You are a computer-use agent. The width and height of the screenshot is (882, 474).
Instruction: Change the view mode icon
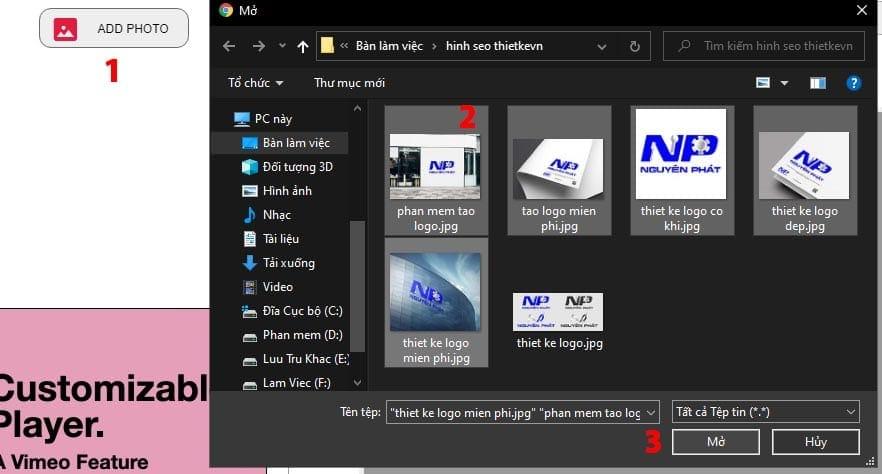(x=763, y=83)
